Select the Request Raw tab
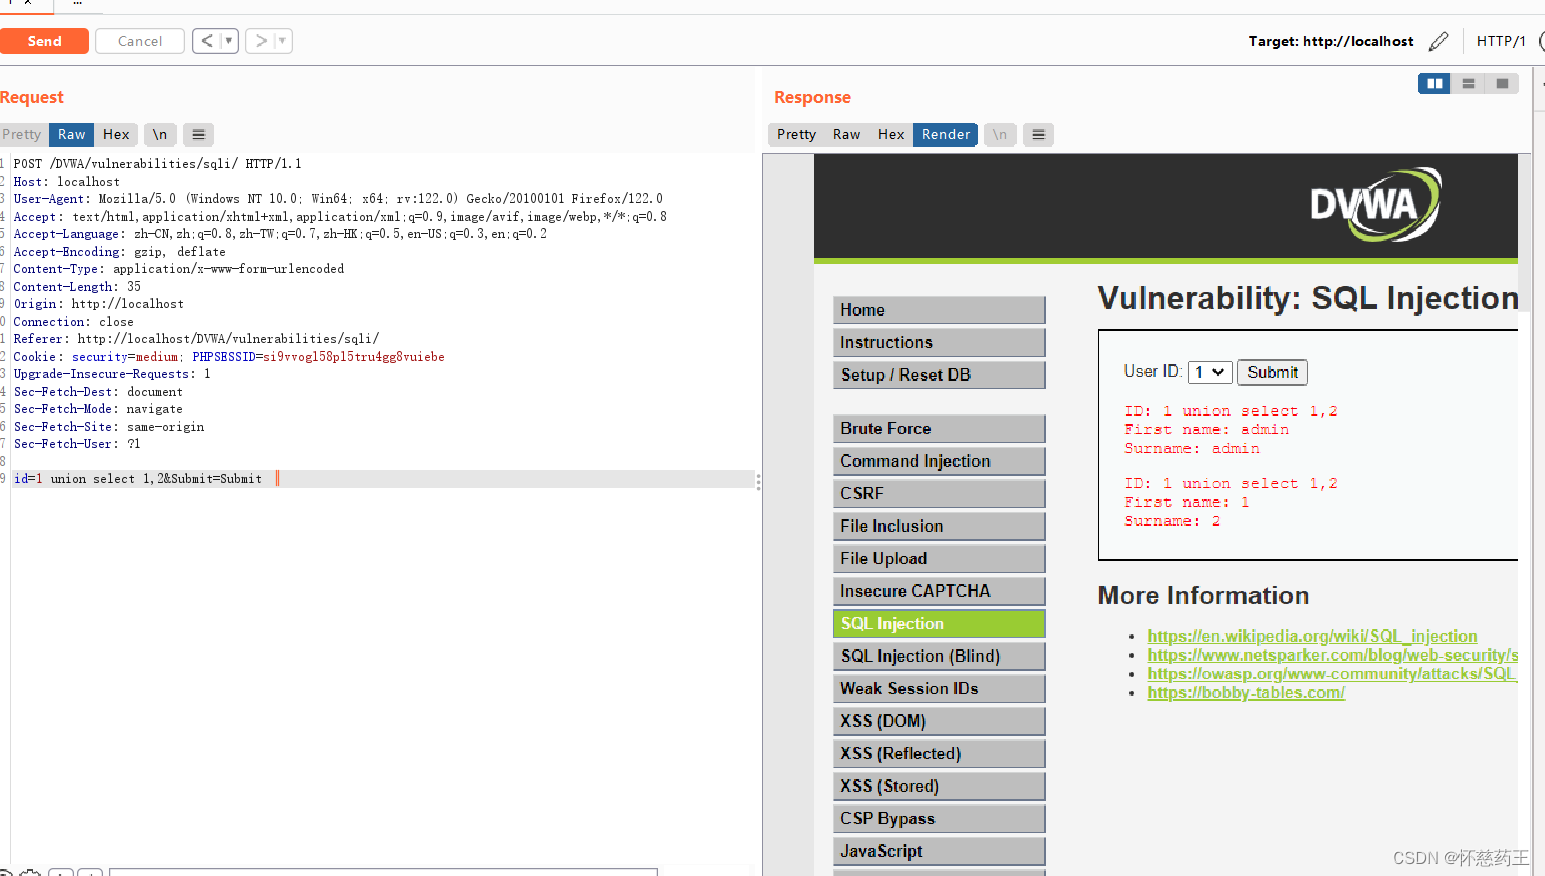Viewport: 1545px width, 876px height. [71, 134]
